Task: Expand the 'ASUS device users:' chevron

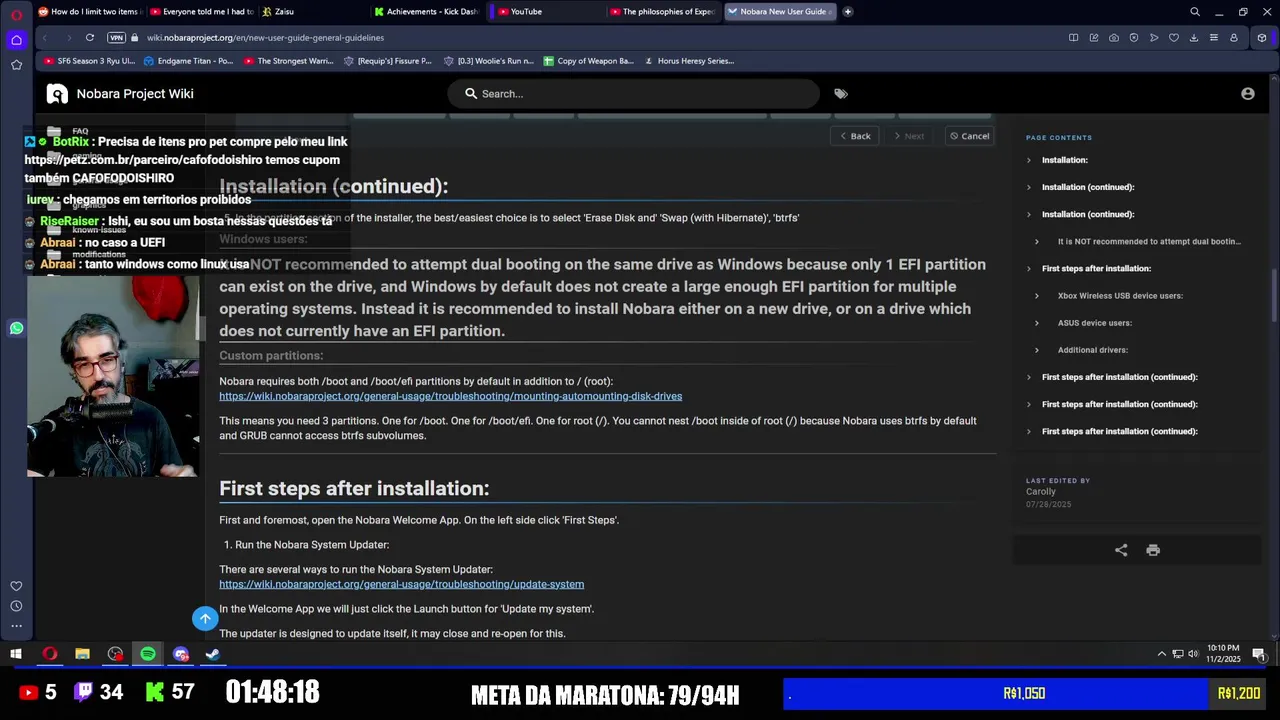Action: tap(1036, 323)
